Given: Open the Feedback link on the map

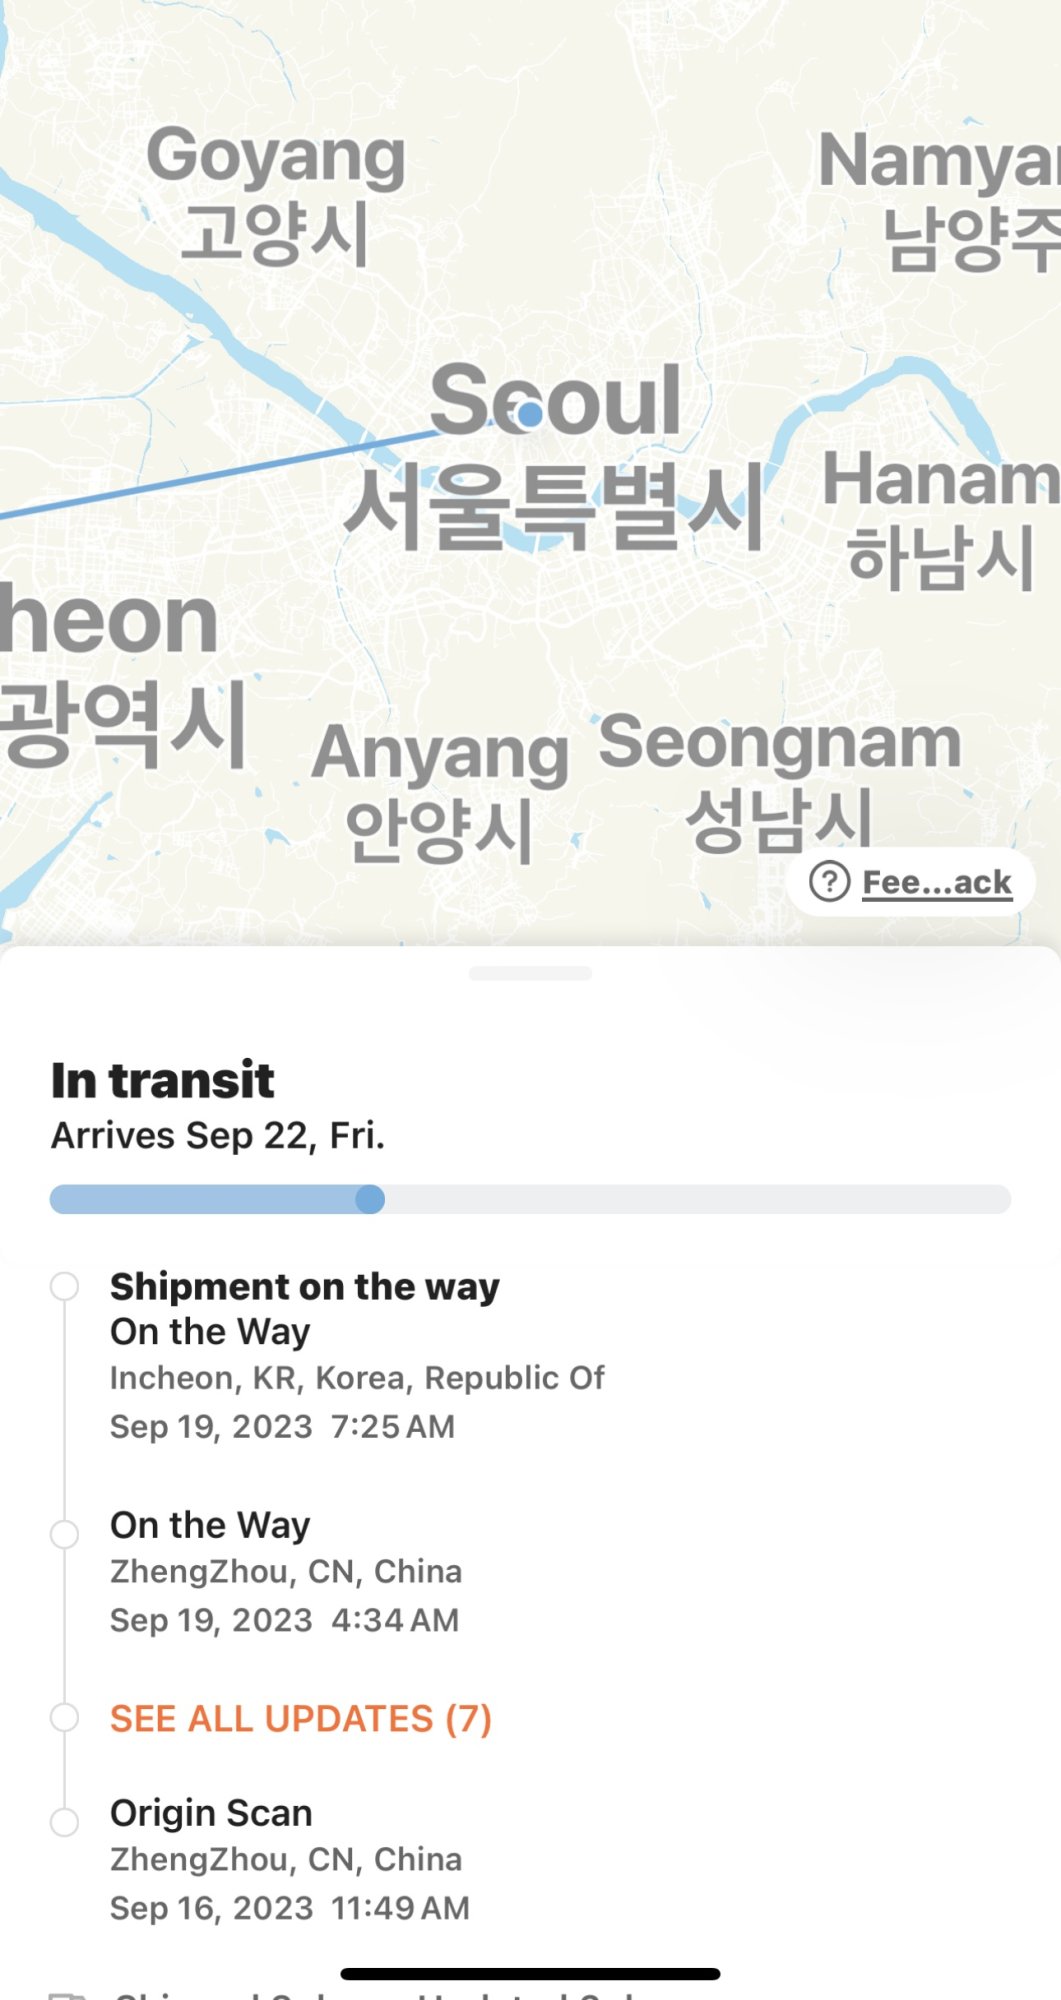Looking at the screenshot, I should (936, 883).
